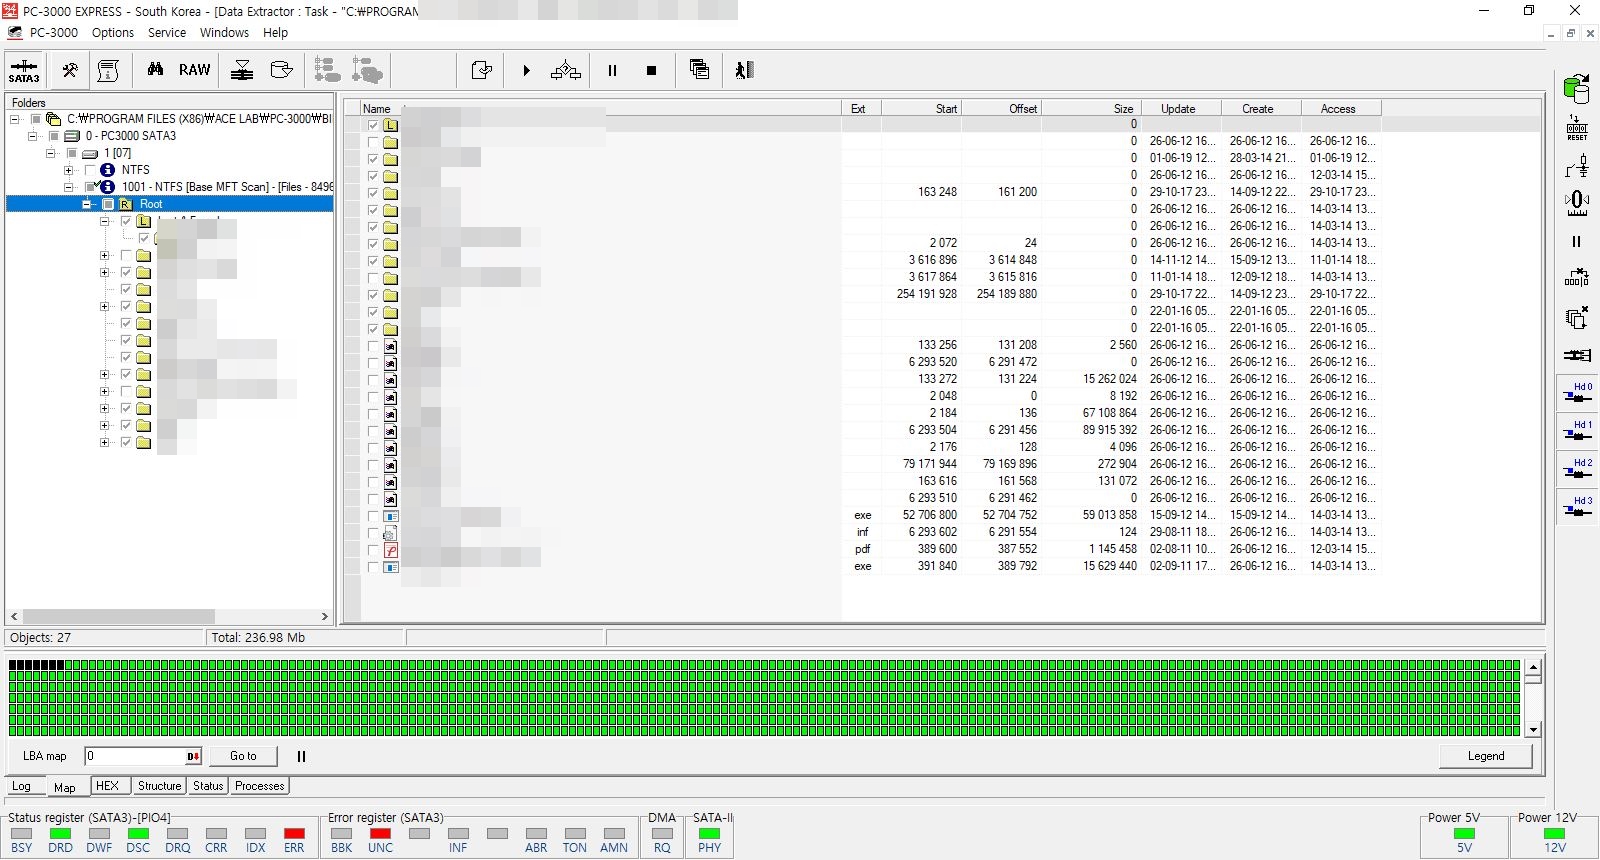The height and width of the screenshot is (860, 1600).
Task: Switch to the Processes tab
Action: (260, 786)
